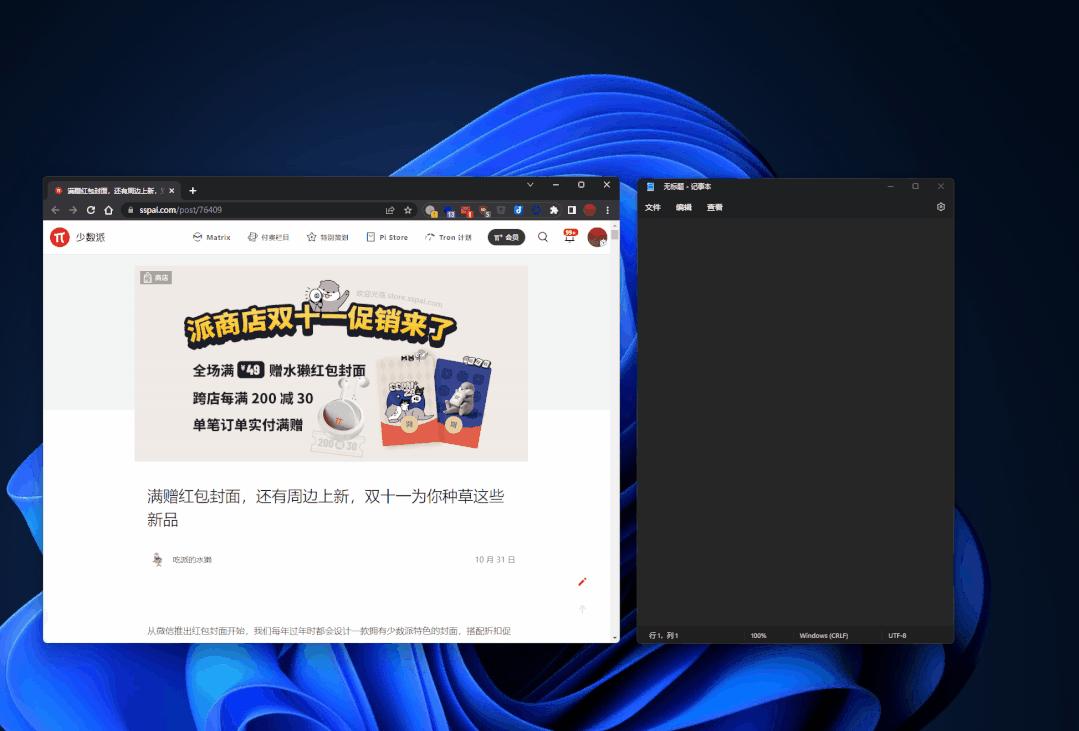Click Windows (CRLF) in status bar

[824, 635]
